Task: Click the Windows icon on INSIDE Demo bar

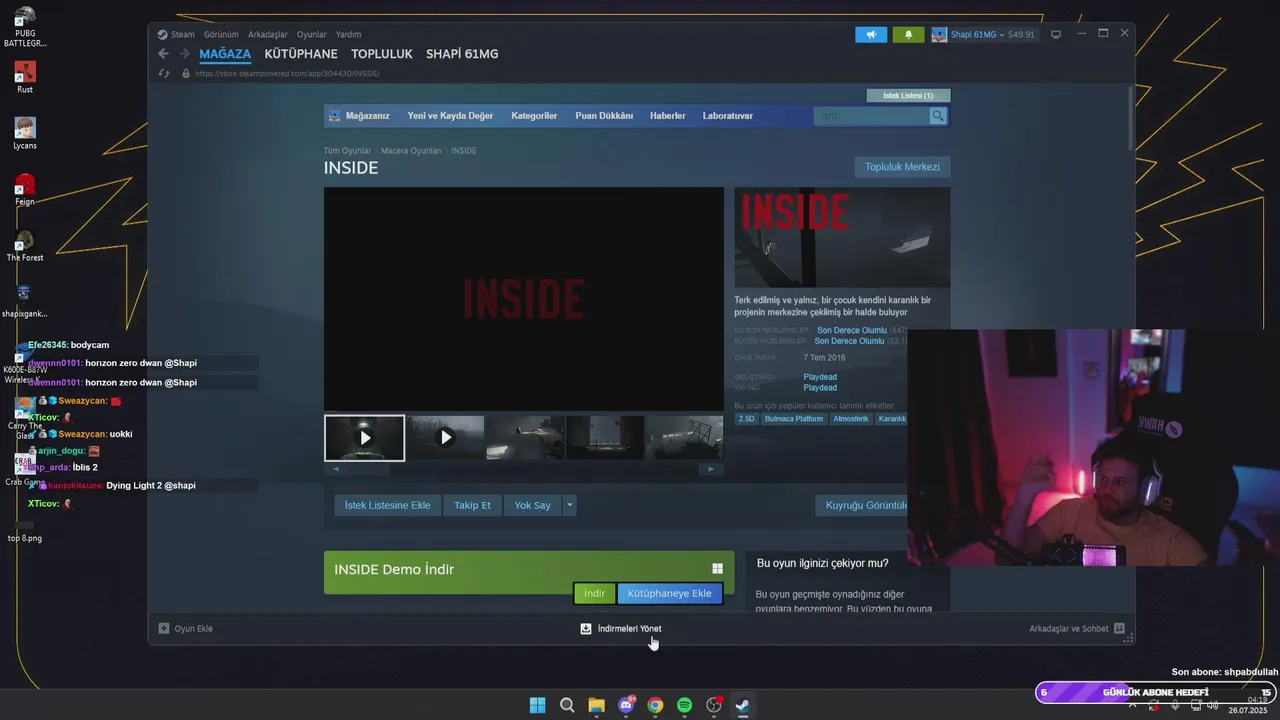Action: [717, 569]
